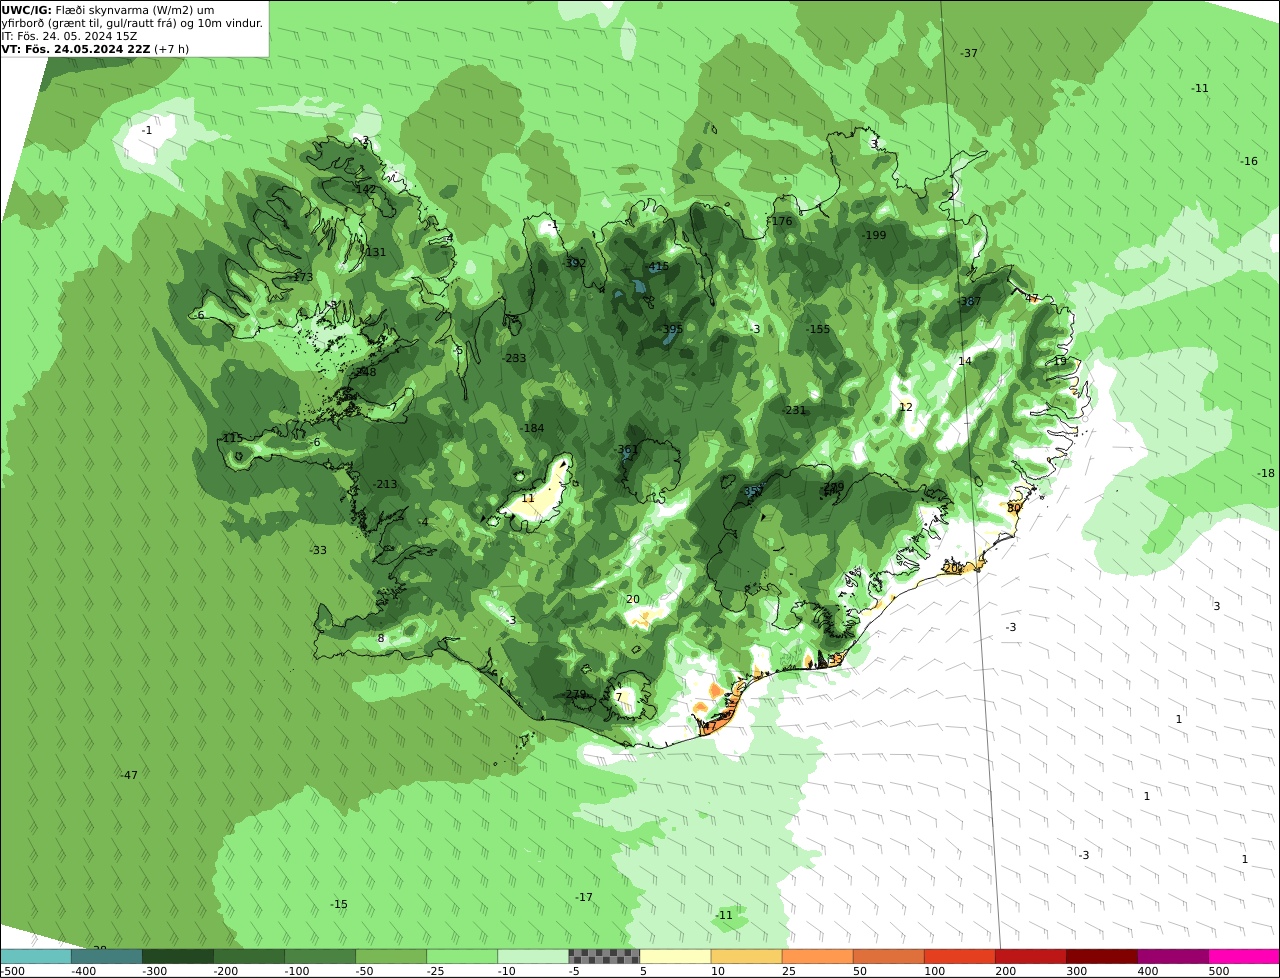The height and width of the screenshot is (978, 1280).
Task: Click the checkered -5 to 5 legend swatch
Action: 604,956
